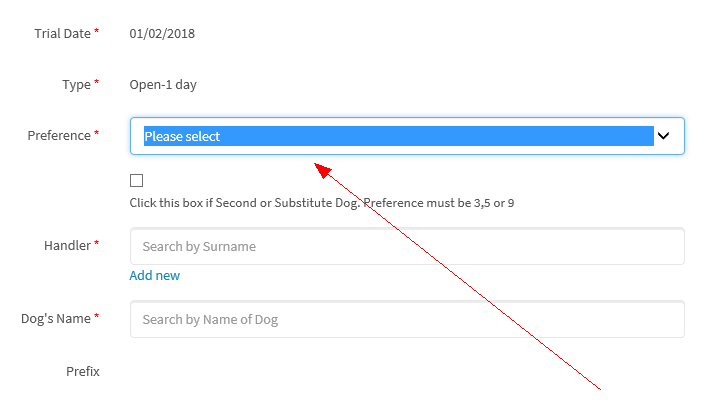727x412 pixels.
Task: Click the Prefix label
Action: [83, 371]
